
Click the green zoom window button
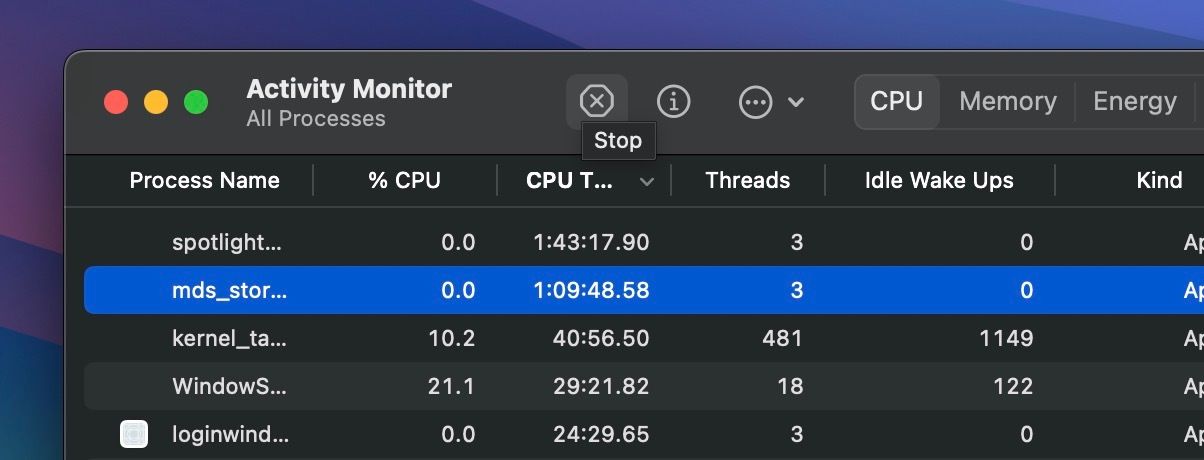point(196,102)
